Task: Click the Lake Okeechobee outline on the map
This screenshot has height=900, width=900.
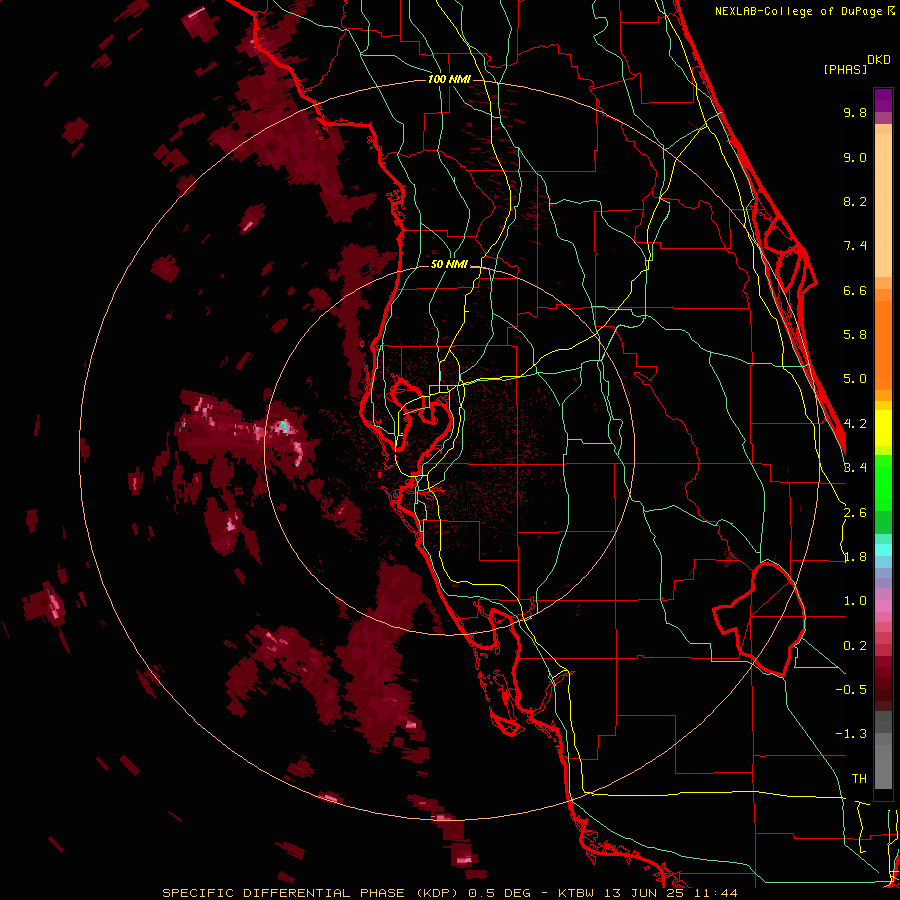Action: point(759,619)
